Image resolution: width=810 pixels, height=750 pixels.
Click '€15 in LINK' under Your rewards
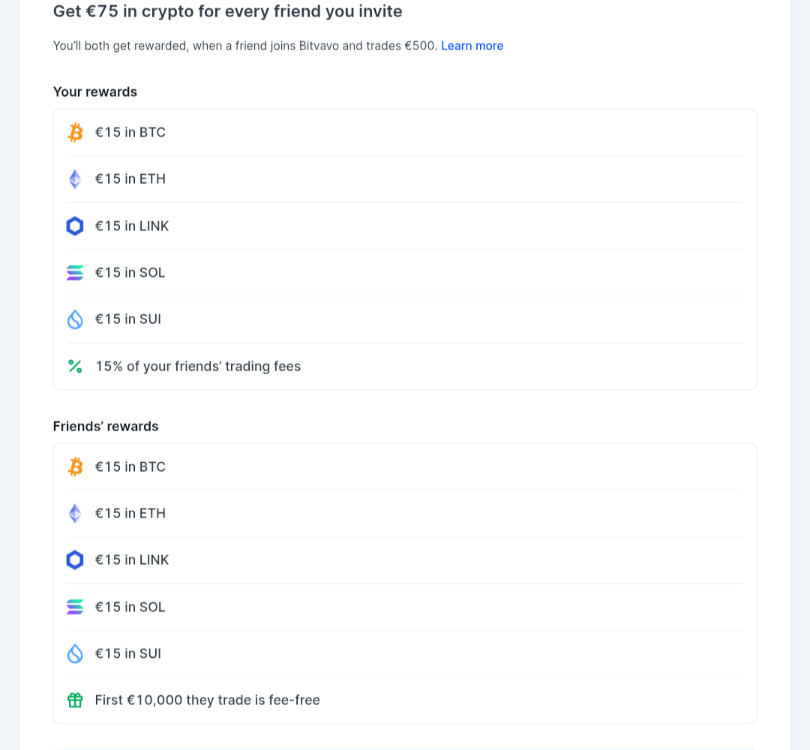(x=132, y=226)
